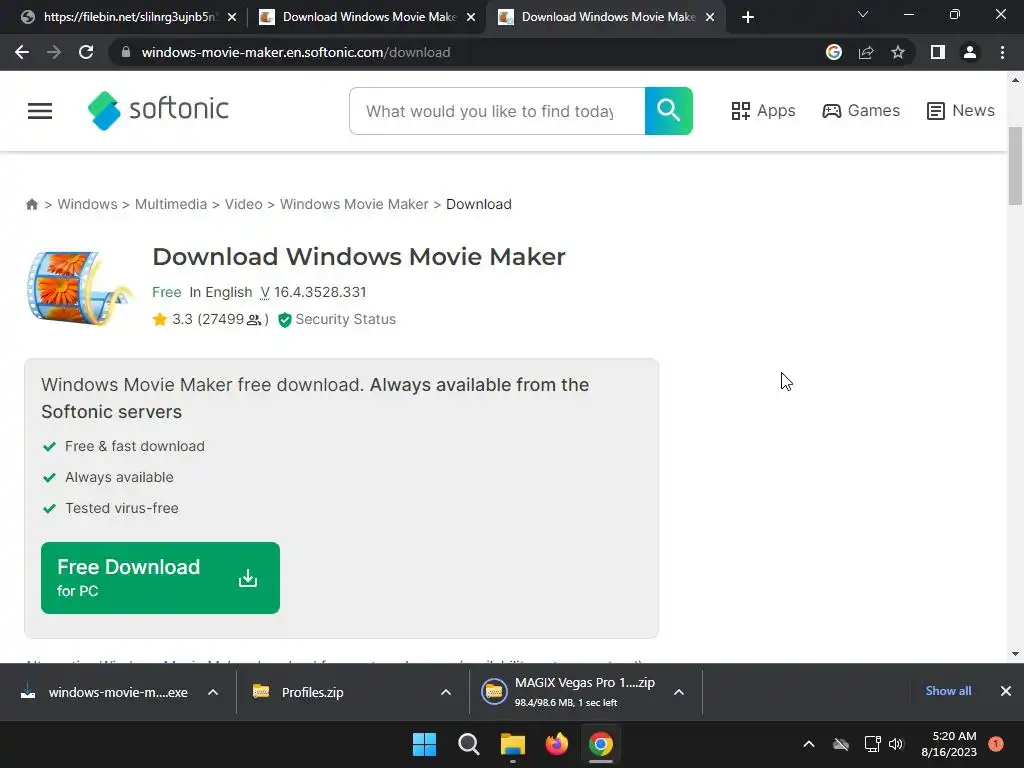This screenshot has width=1024, height=768.
Task: Click the Windows Movie Maker app thumbnail
Action: tap(78, 287)
